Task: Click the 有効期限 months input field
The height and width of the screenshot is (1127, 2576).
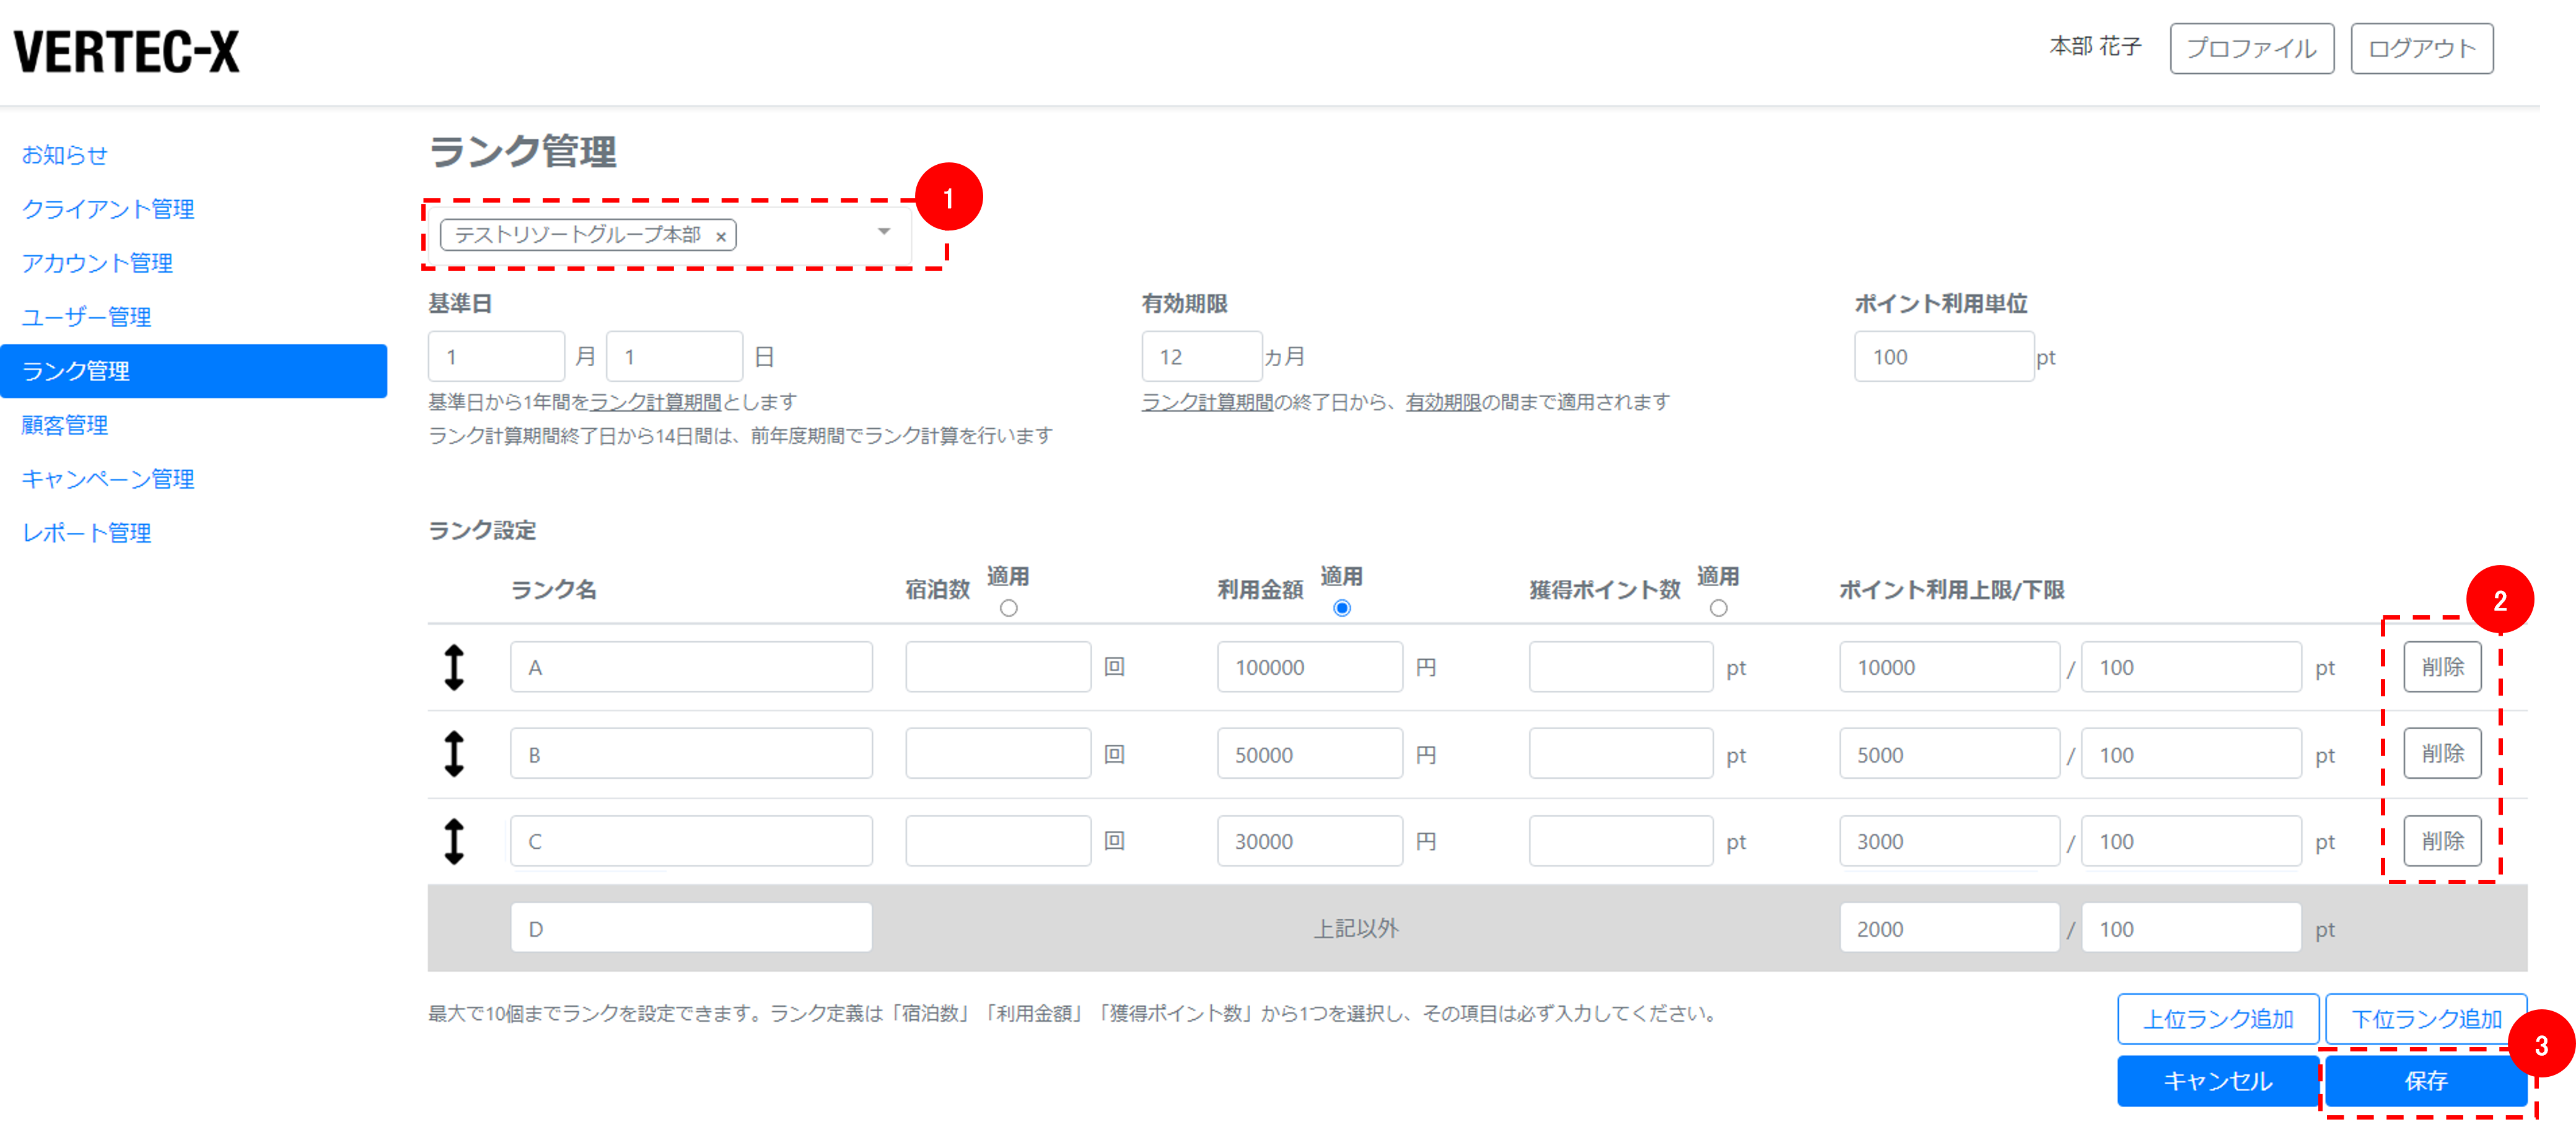Action: pyautogui.click(x=1201, y=357)
